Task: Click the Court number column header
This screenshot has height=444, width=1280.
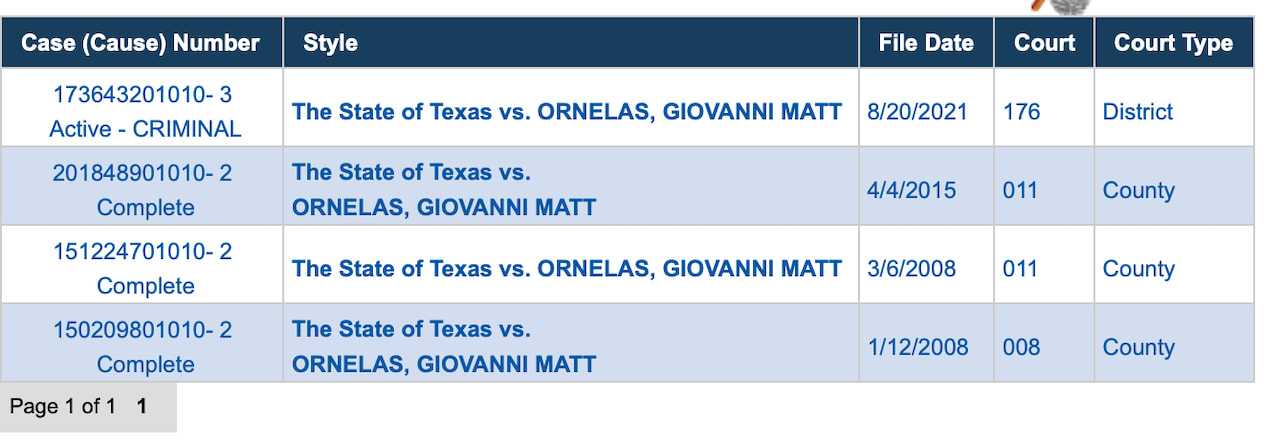Action: pos(1044,43)
